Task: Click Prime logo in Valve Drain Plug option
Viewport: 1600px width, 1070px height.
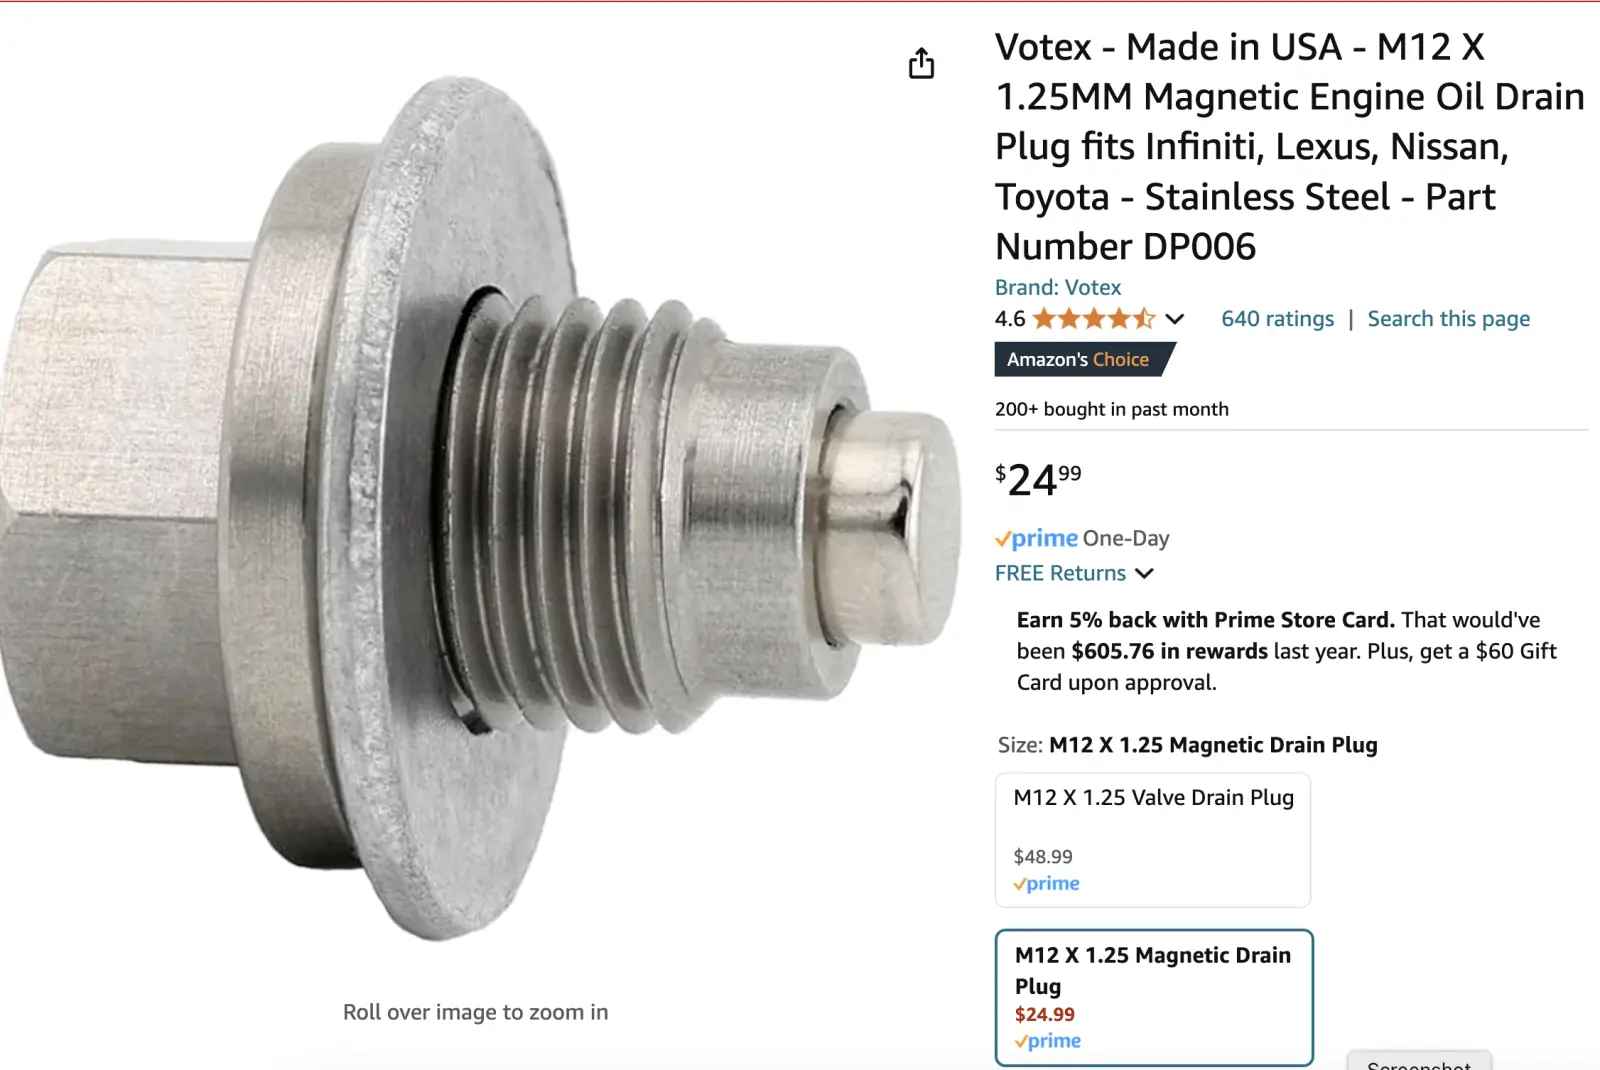Action: coord(1047,884)
